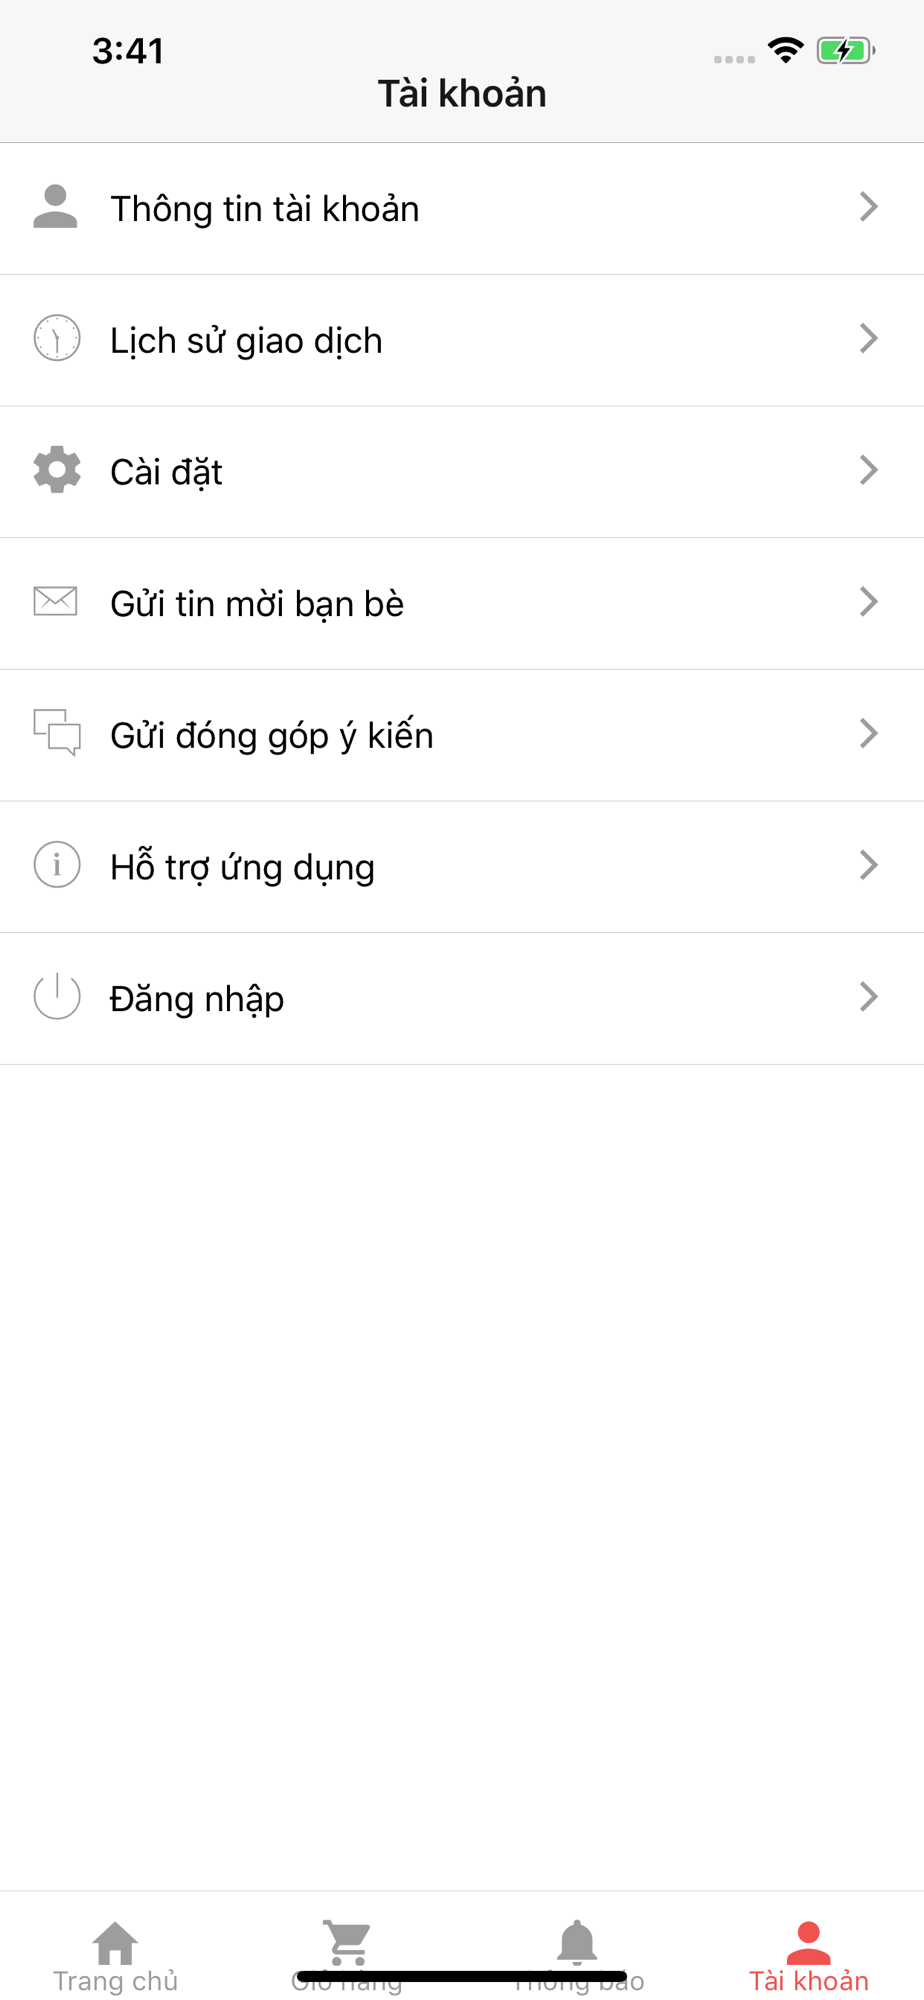Open the shopping cart tab icon
Screen dimensions: 924x2000
pos(347,1942)
